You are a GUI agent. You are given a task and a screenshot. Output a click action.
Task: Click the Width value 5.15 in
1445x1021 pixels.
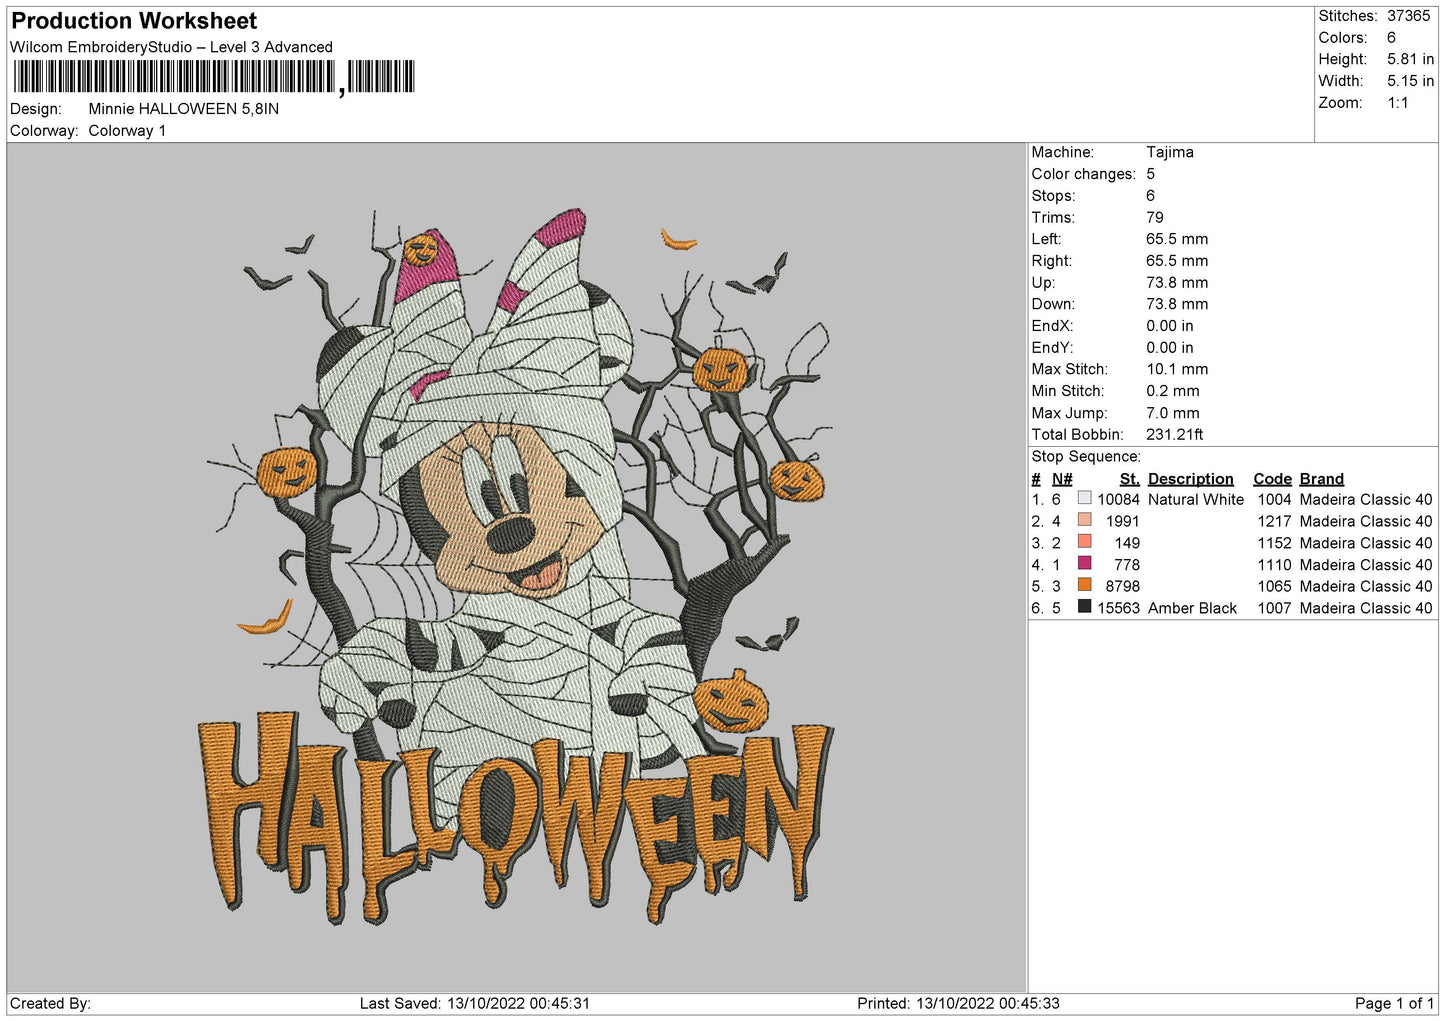[1410, 81]
